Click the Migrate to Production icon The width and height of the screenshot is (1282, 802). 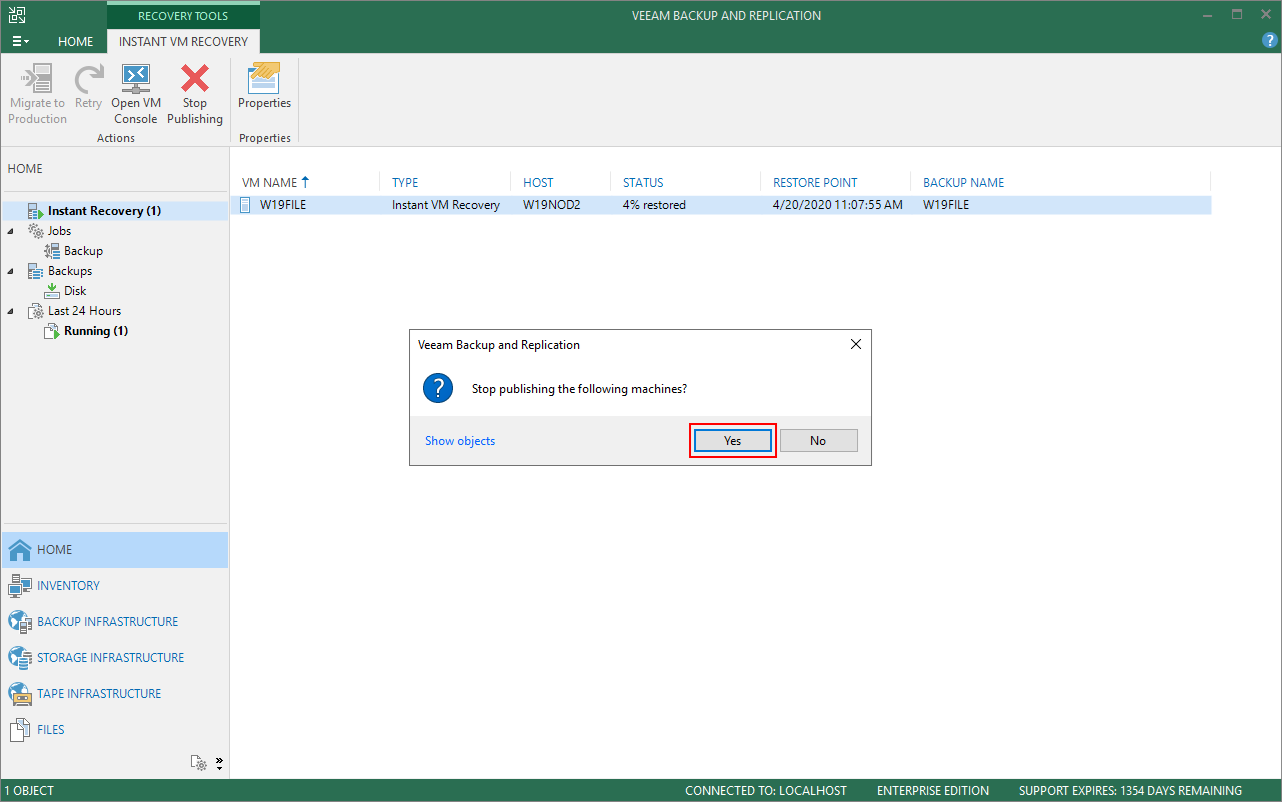[x=37, y=78]
